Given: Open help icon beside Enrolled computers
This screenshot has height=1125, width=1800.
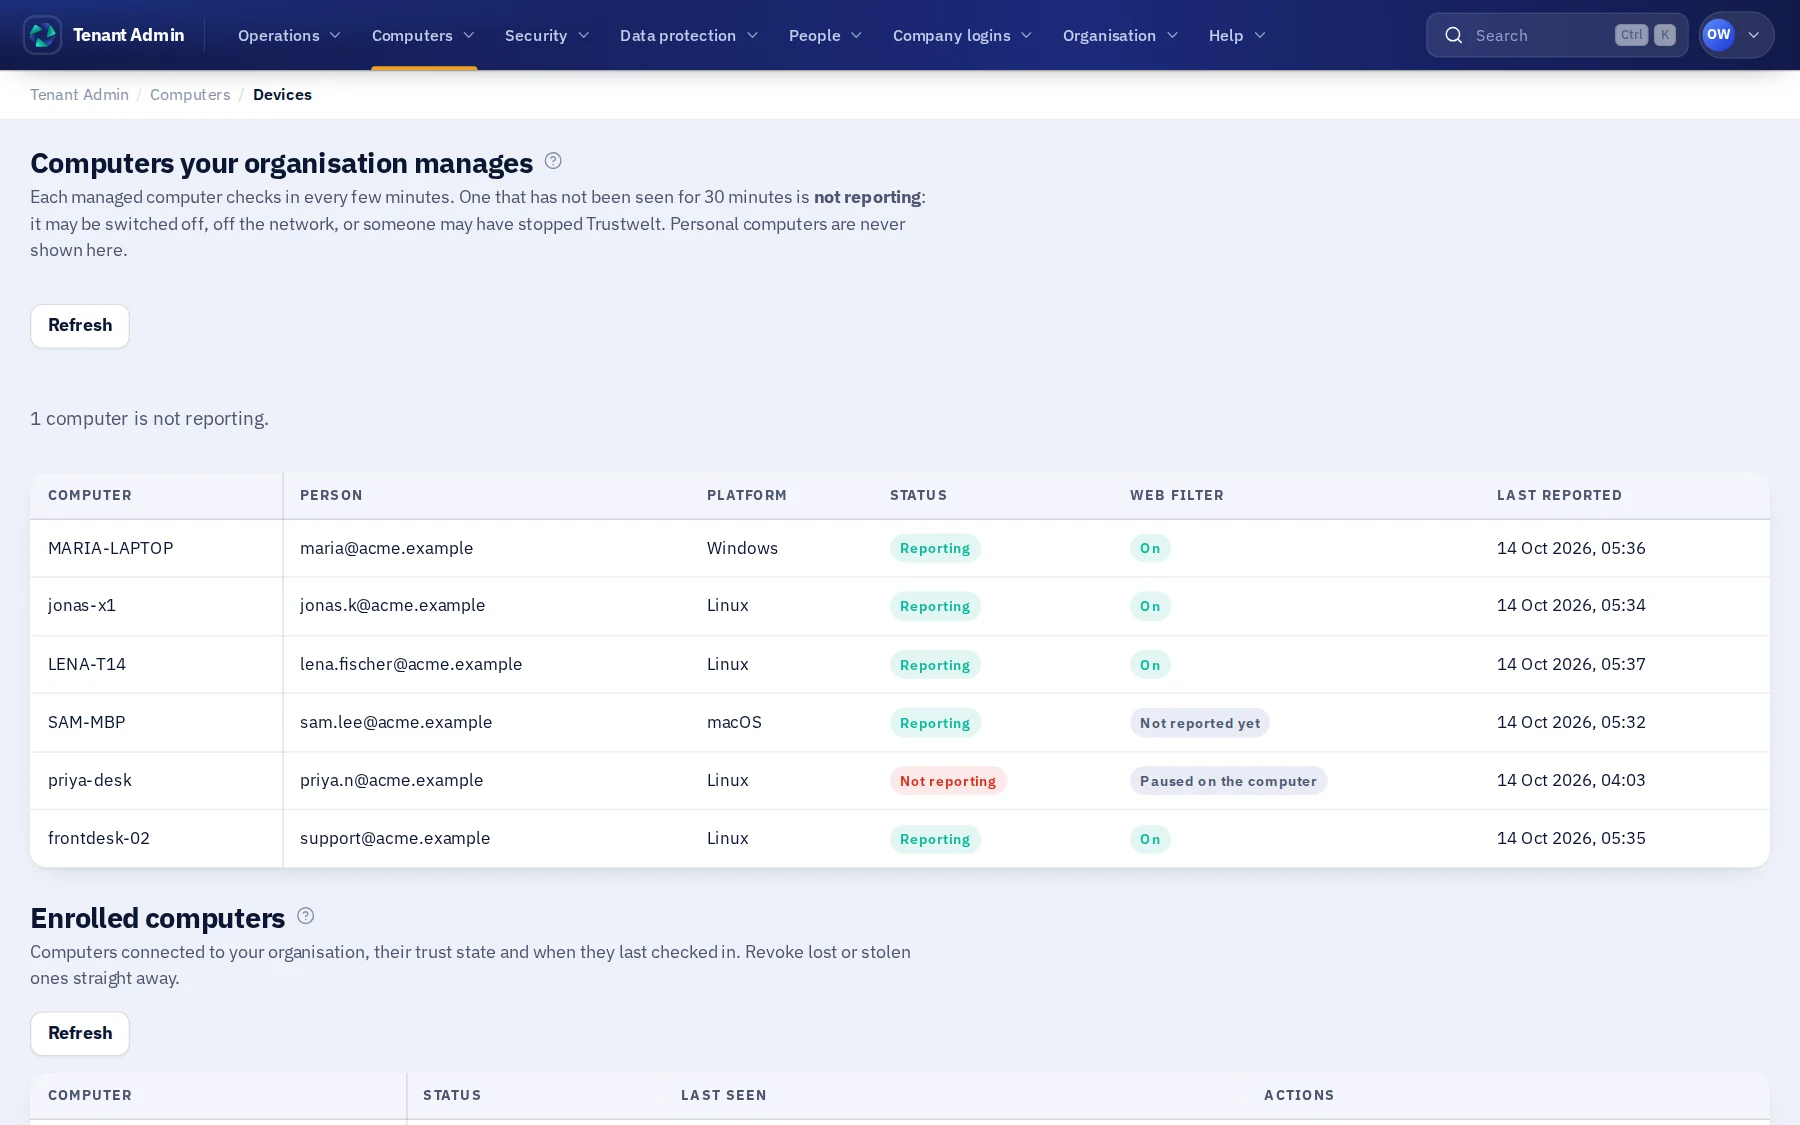Looking at the screenshot, I should tap(306, 916).
